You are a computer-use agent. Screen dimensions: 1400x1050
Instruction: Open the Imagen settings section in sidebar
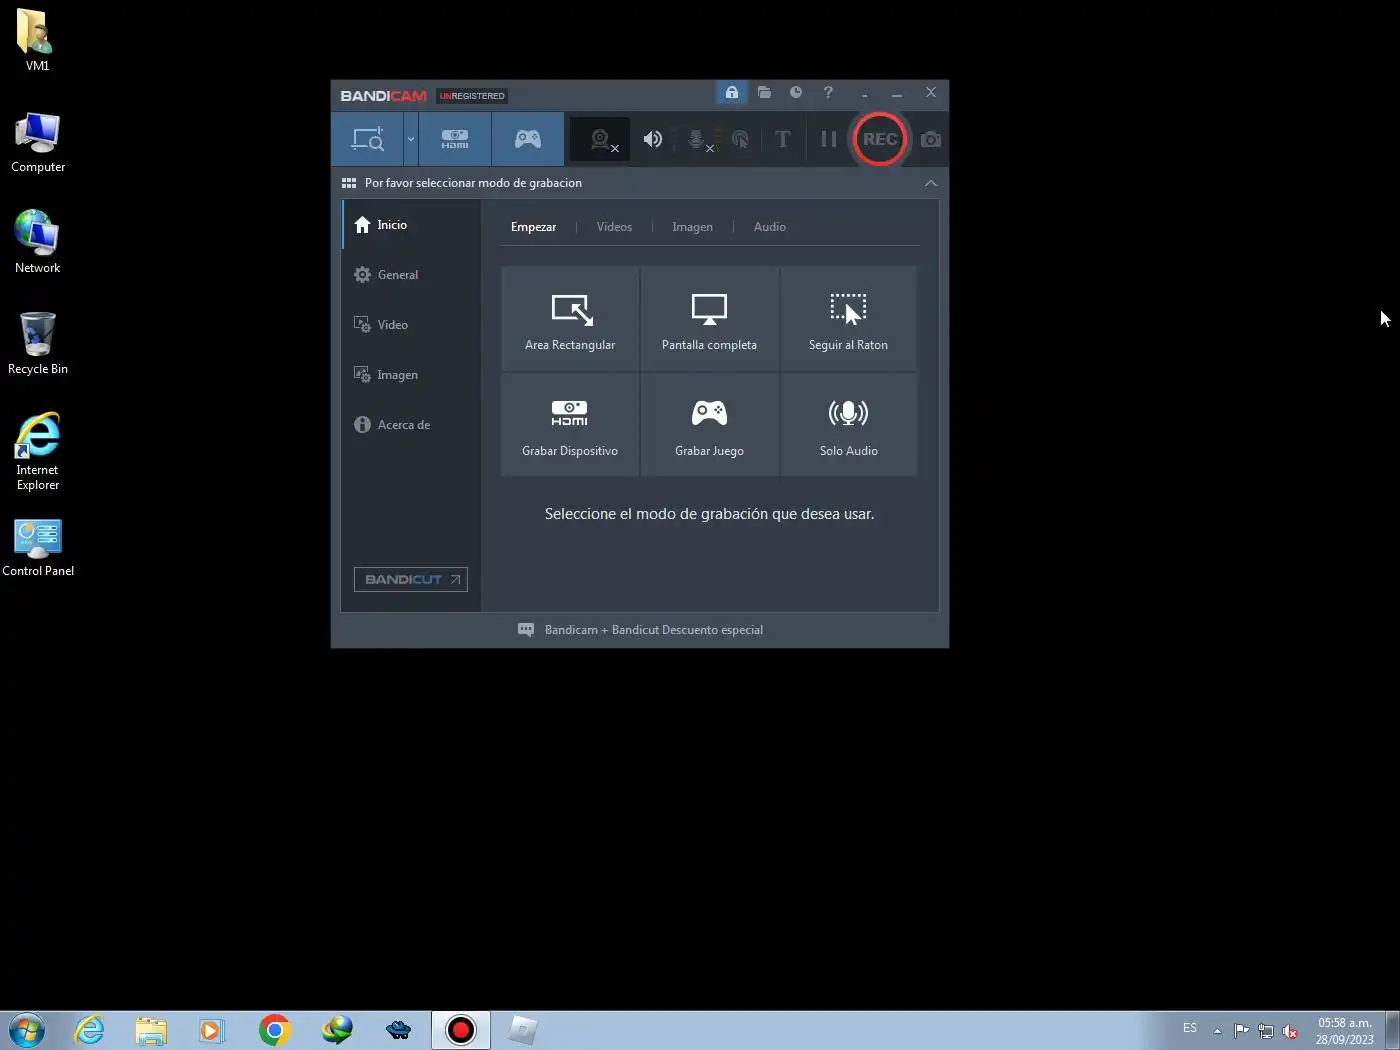412,375
